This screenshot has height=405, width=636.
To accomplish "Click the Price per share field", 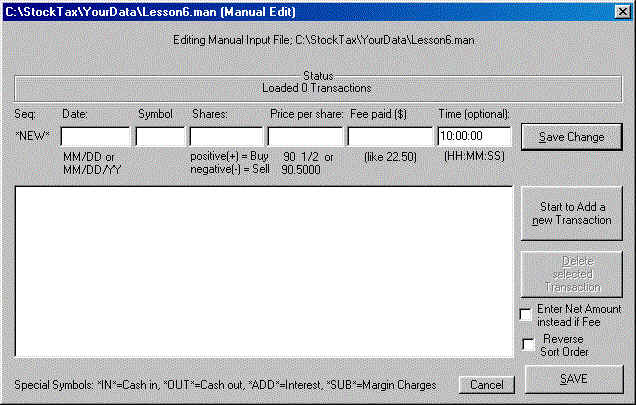I will pos(305,136).
